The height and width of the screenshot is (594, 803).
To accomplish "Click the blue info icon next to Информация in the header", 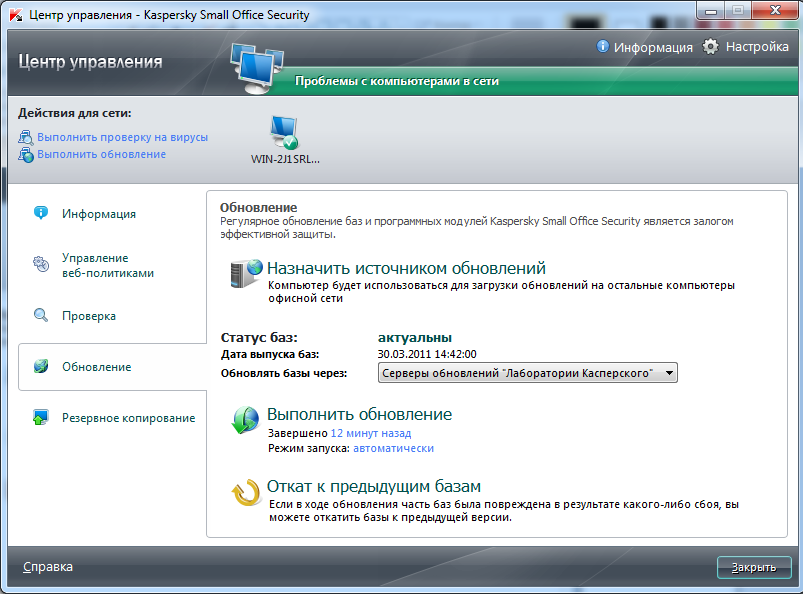I will tap(603, 47).
